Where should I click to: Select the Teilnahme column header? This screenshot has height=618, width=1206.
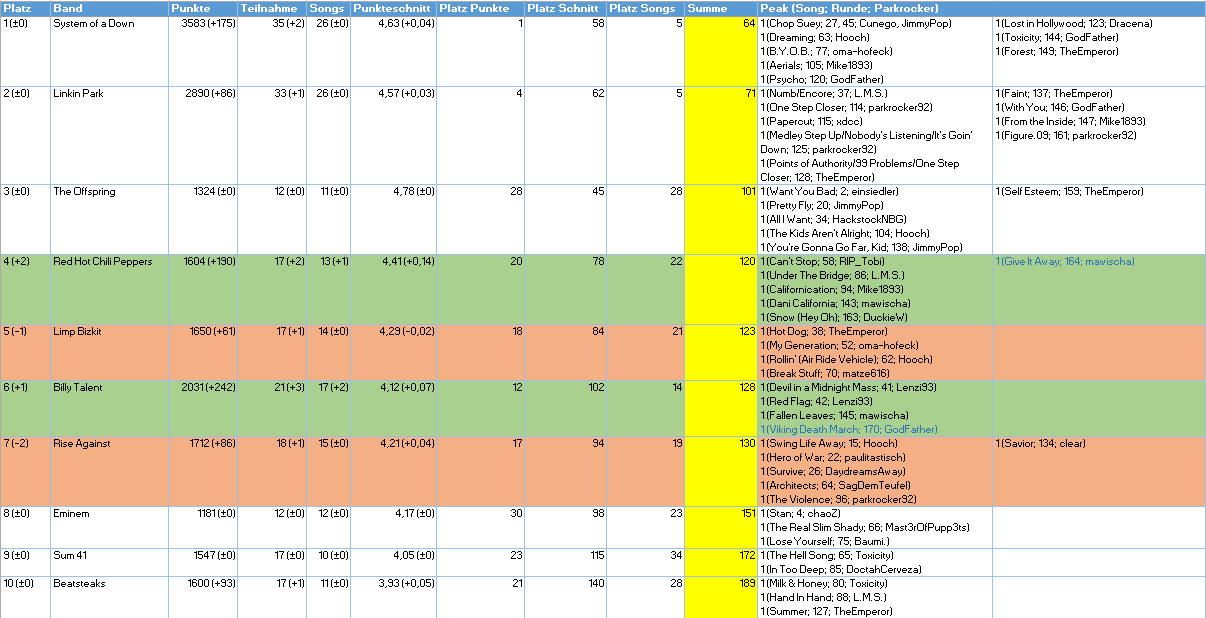point(271,8)
